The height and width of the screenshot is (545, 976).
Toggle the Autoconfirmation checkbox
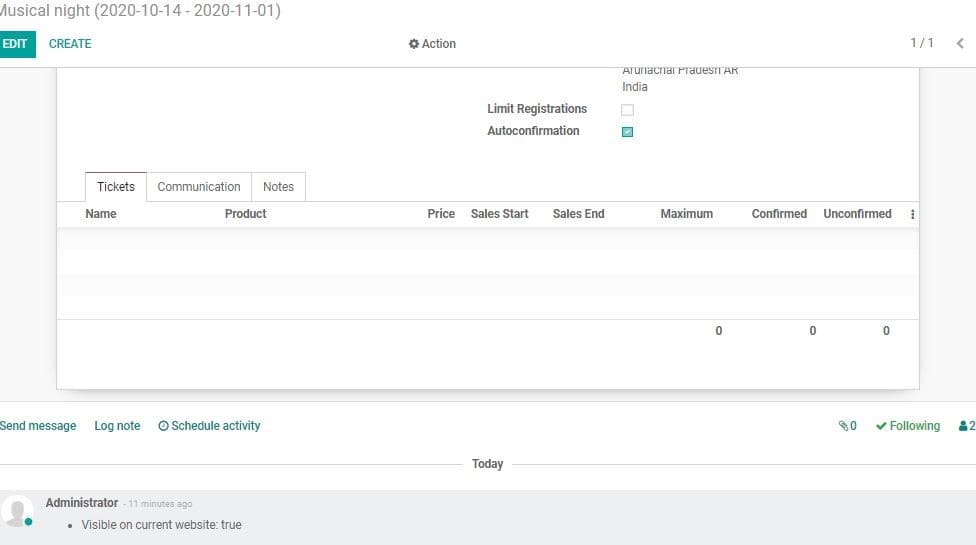tap(627, 132)
